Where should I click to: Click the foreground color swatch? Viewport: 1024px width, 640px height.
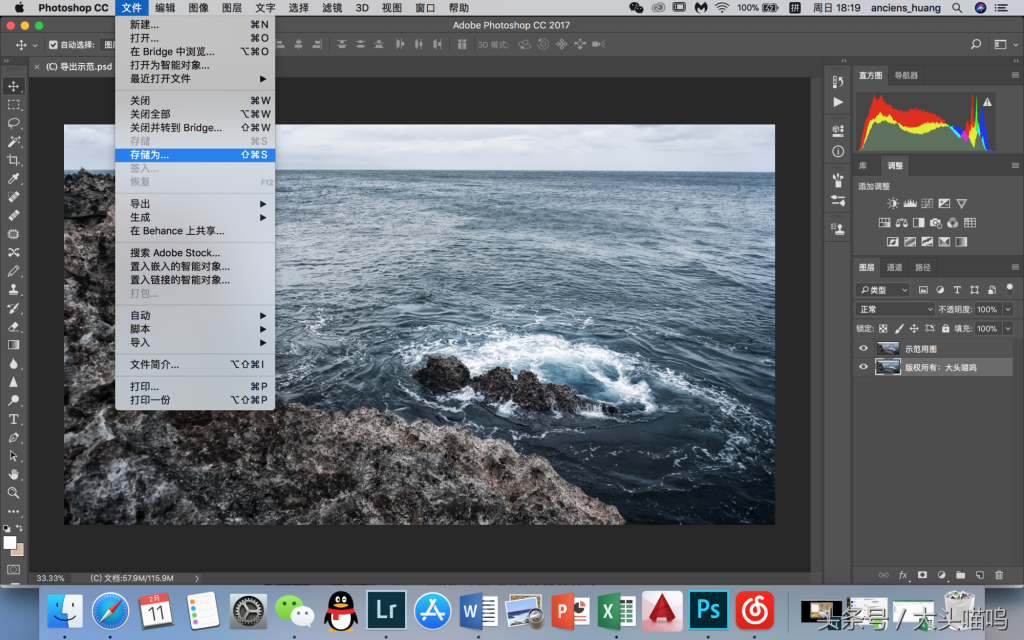(10, 543)
